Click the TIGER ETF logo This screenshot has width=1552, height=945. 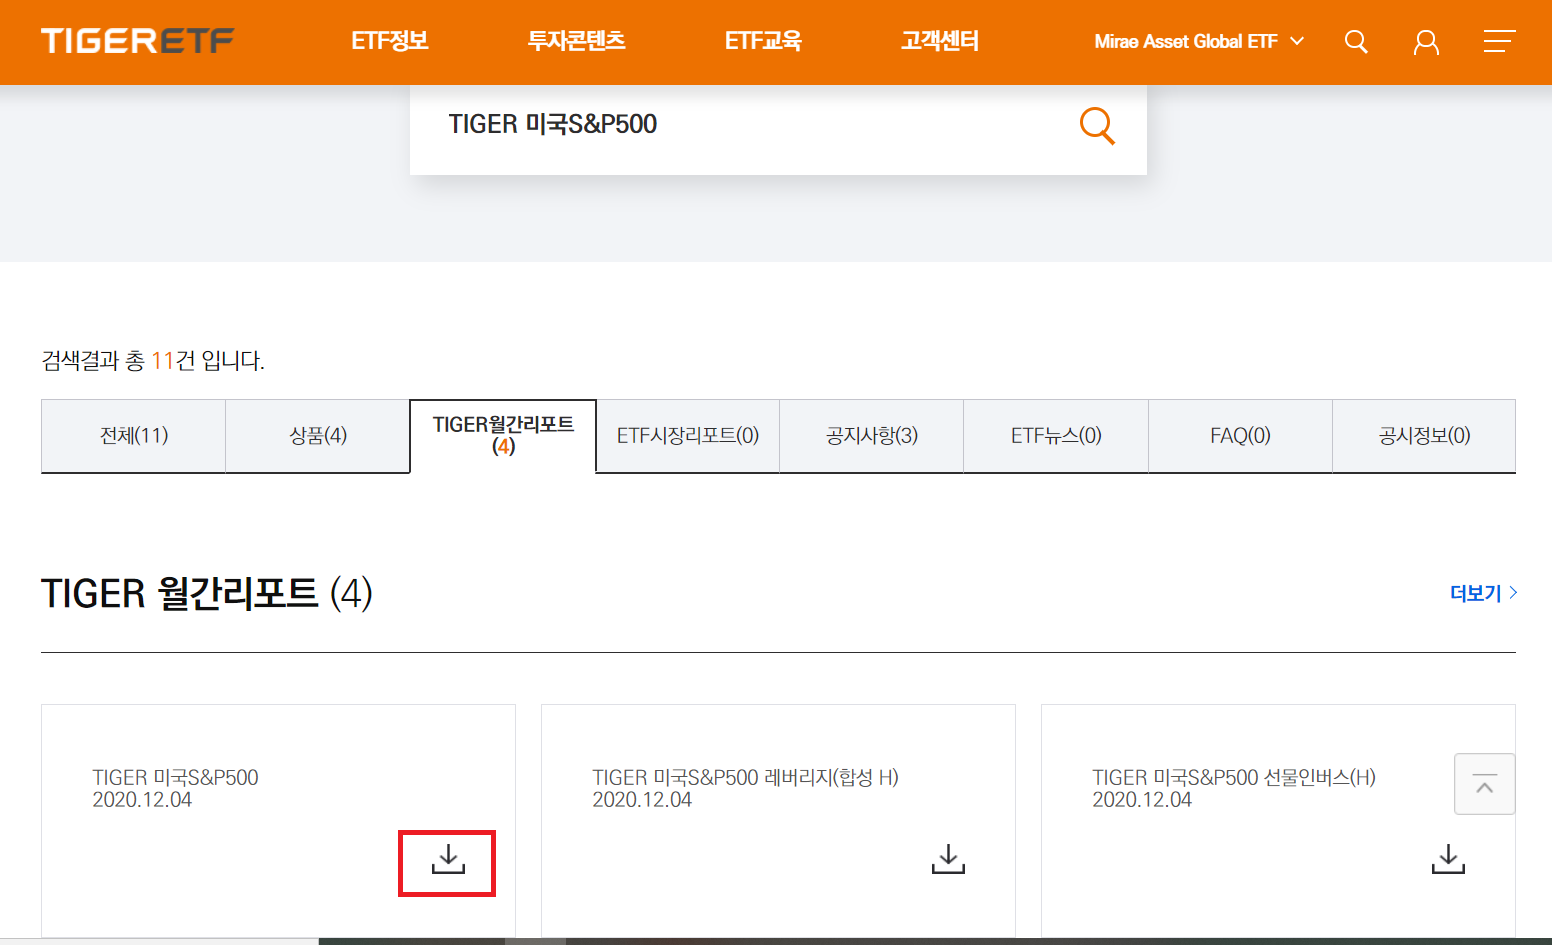137,41
